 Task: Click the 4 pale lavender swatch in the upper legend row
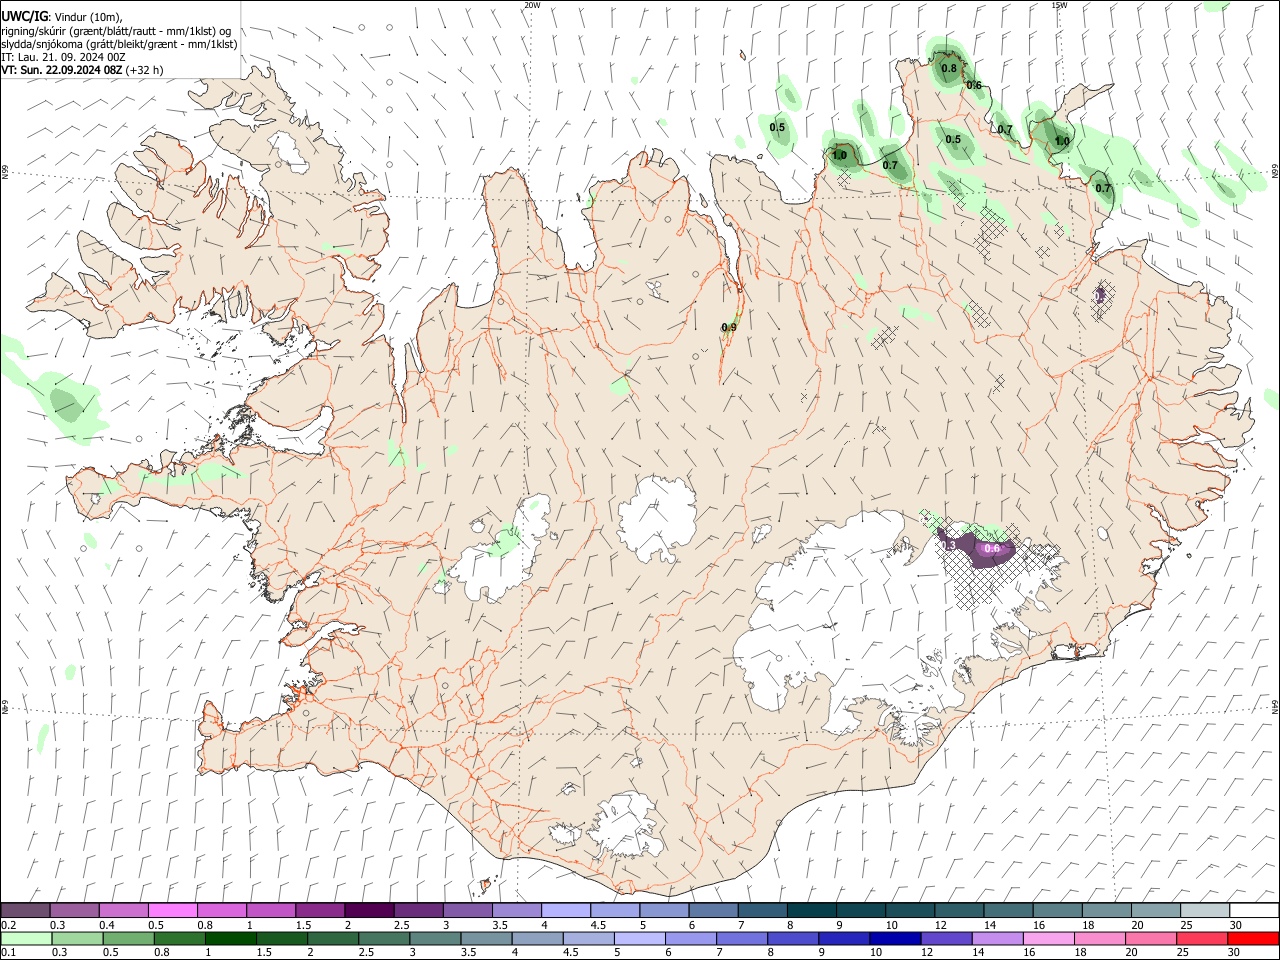(565, 911)
